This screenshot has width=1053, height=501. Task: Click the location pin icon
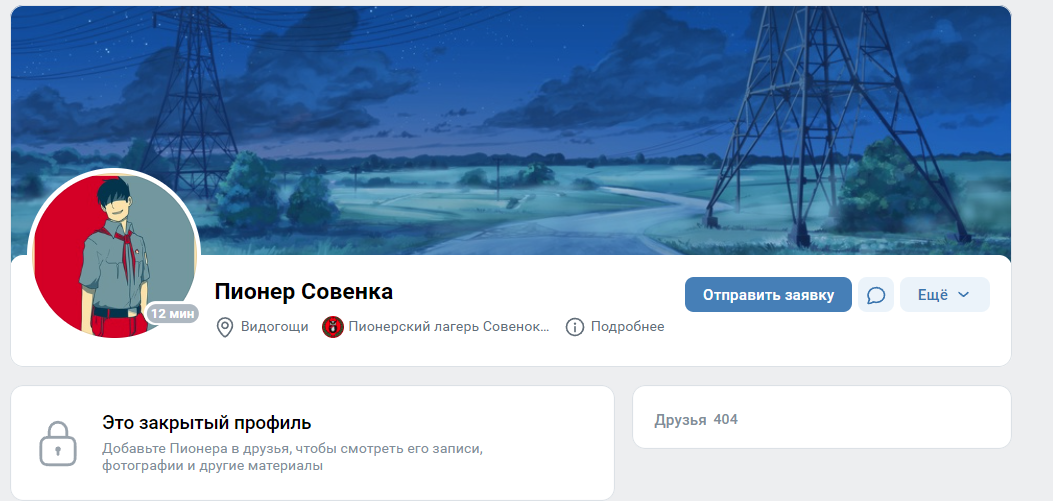[224, 327]
